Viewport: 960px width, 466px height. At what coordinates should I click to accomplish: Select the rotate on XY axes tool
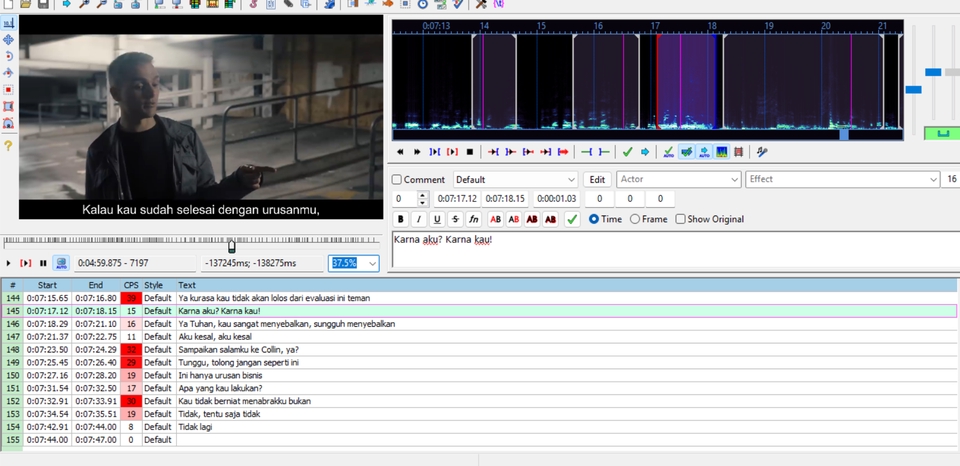(x=9, y=73)
